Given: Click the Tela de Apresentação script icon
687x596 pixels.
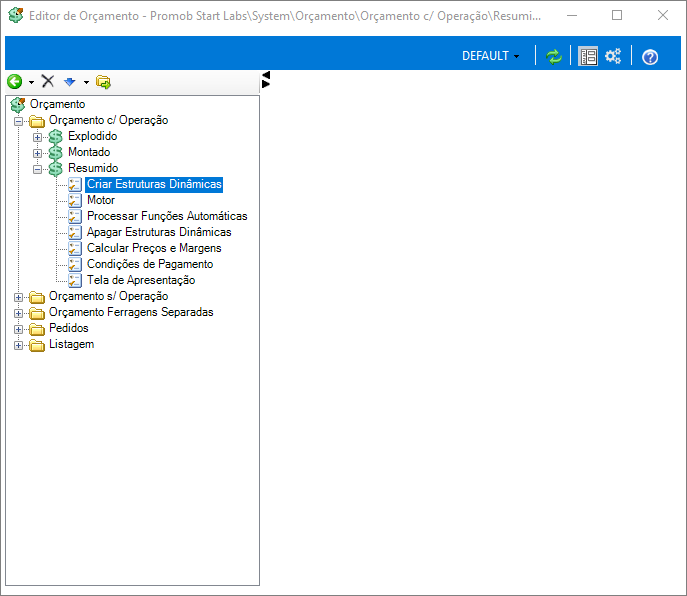Looking at the screenshot, I should pos(75,280).
